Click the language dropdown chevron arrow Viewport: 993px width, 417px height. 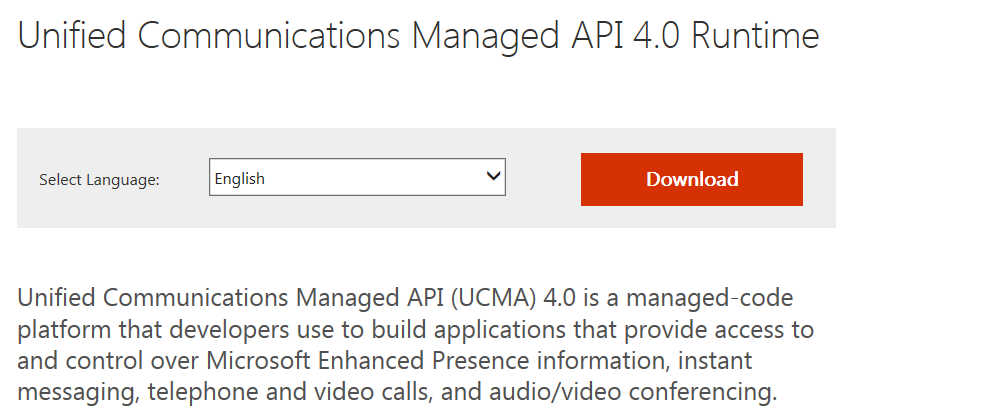tap(492, 177)
